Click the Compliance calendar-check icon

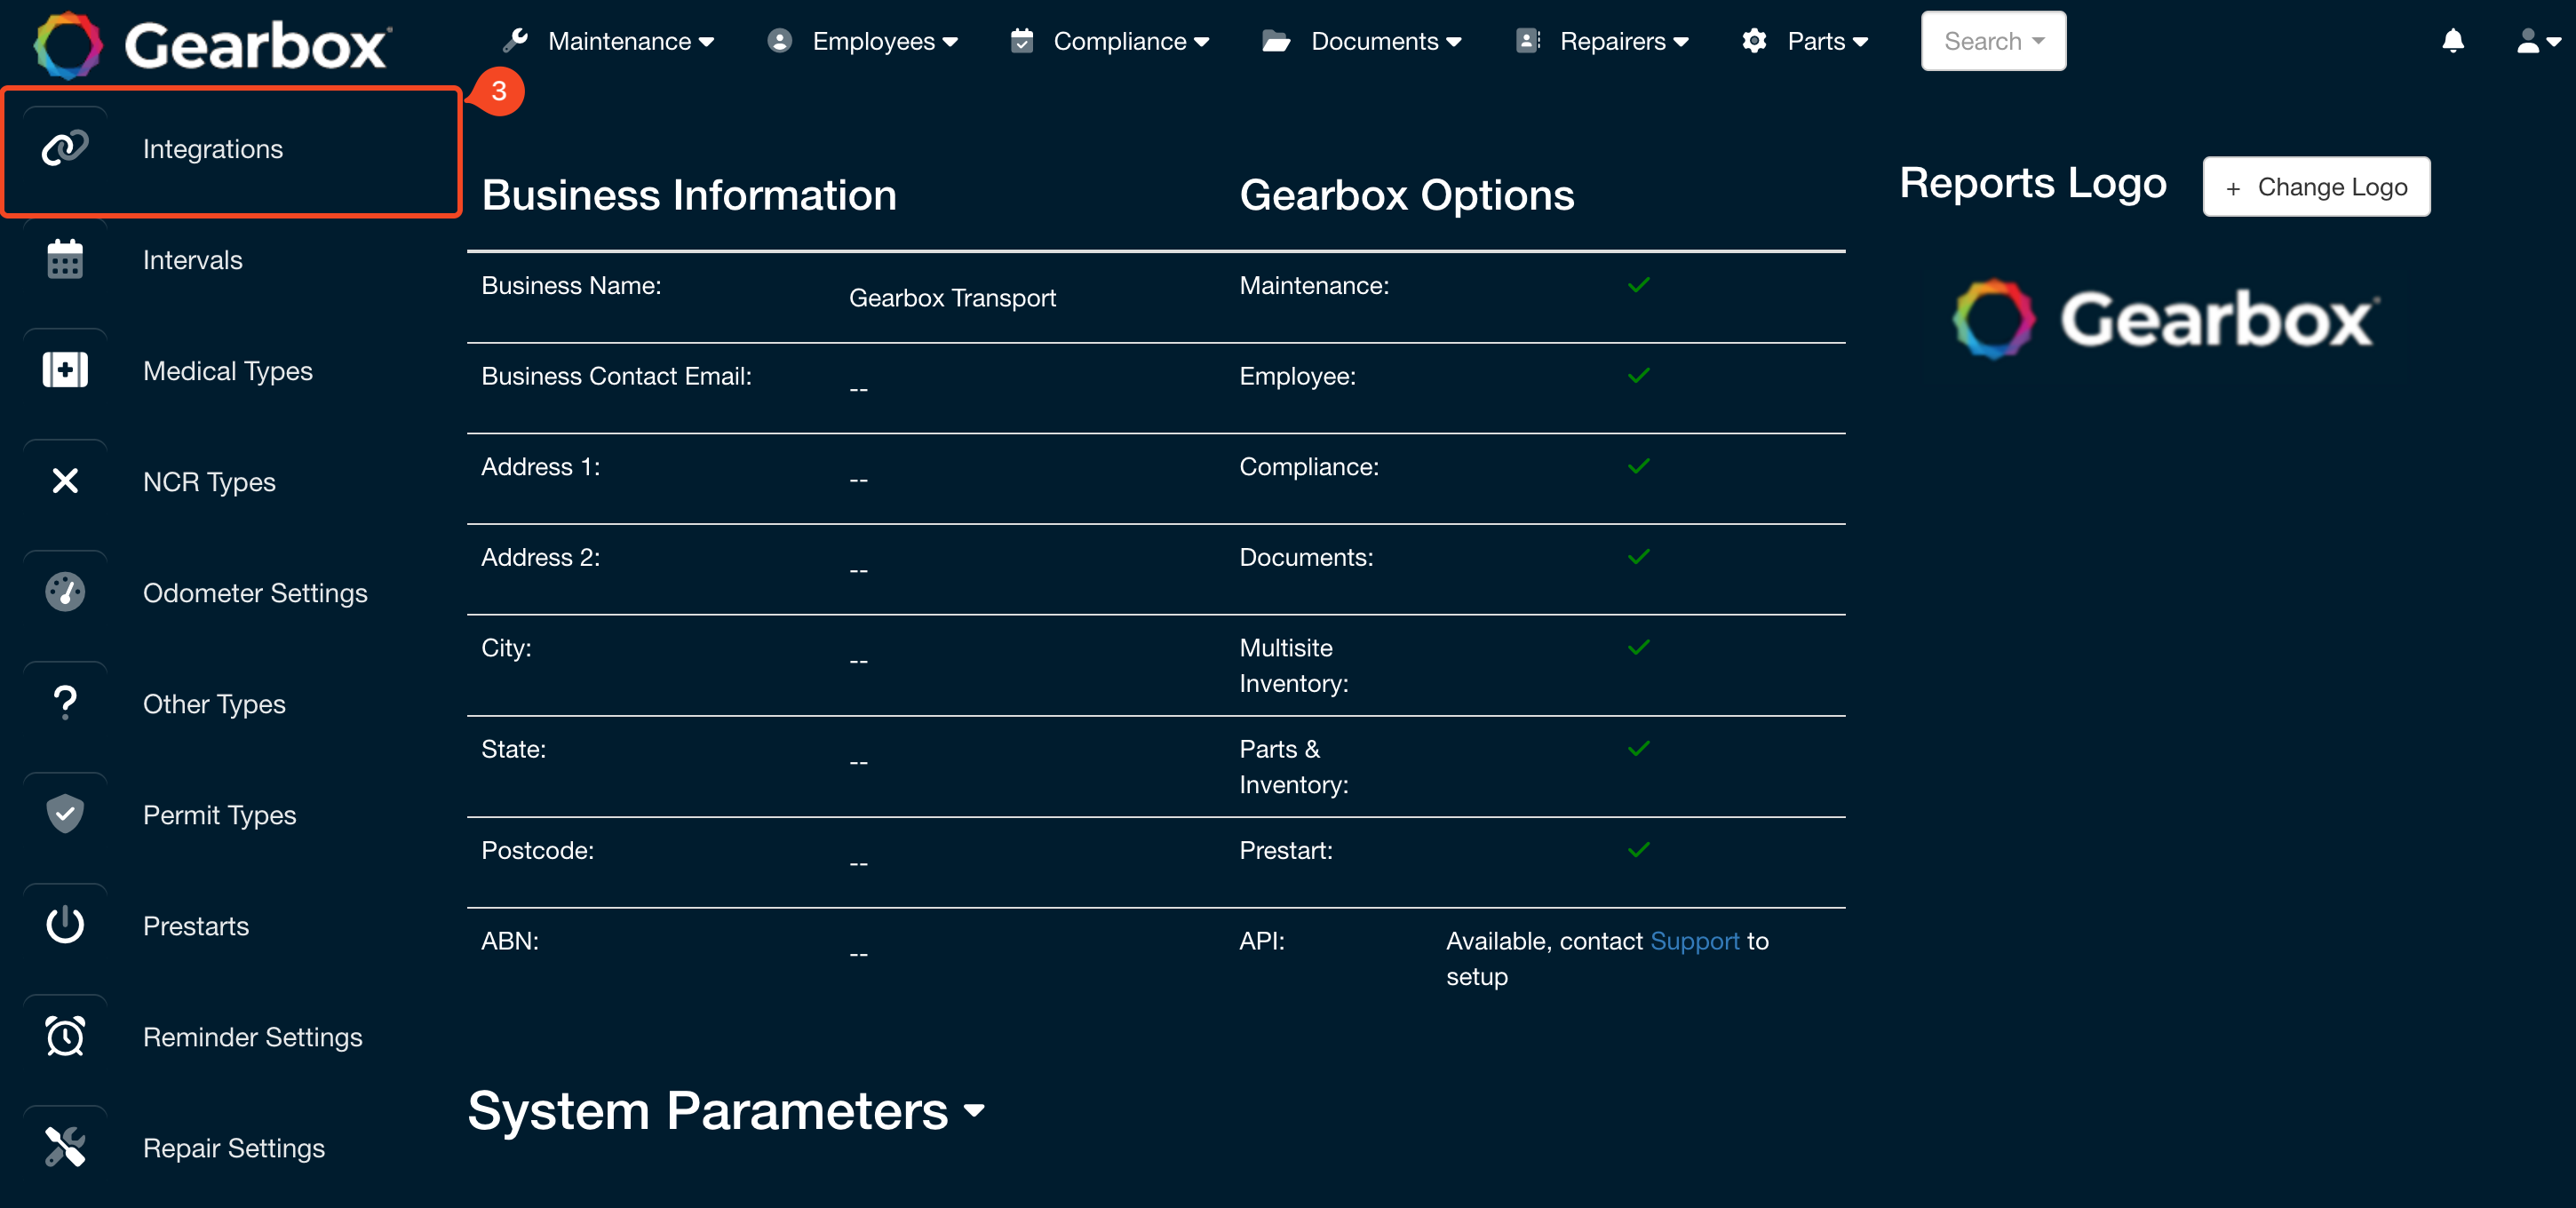[x=1021, y=40]
